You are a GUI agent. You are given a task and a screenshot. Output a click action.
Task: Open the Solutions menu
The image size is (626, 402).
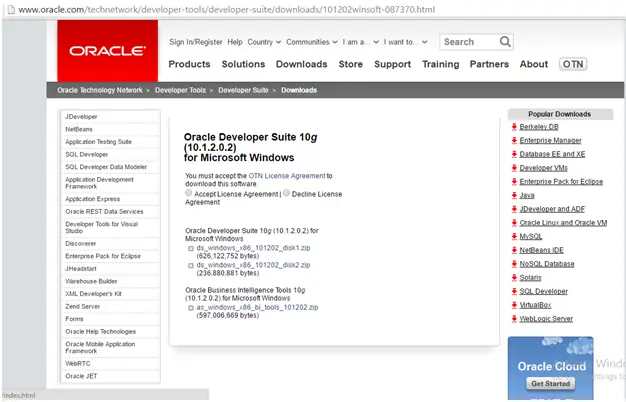tap(243, 64)
